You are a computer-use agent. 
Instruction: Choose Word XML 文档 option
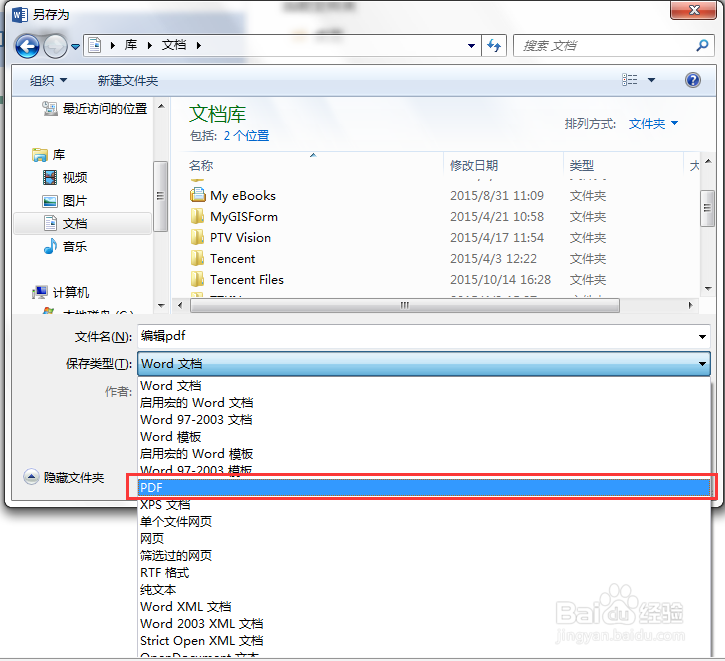424,606
